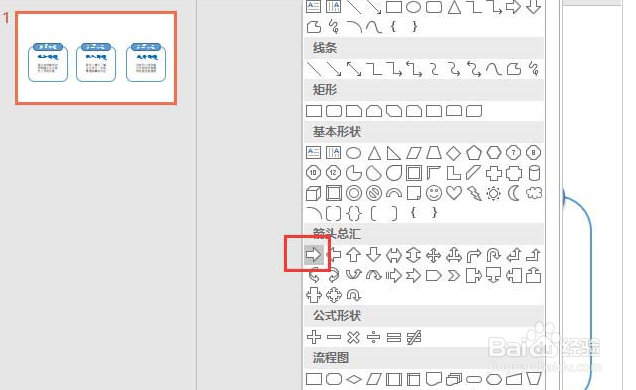Pick the Donut ring shape
The image size is (636, 390).
(353, 193)
